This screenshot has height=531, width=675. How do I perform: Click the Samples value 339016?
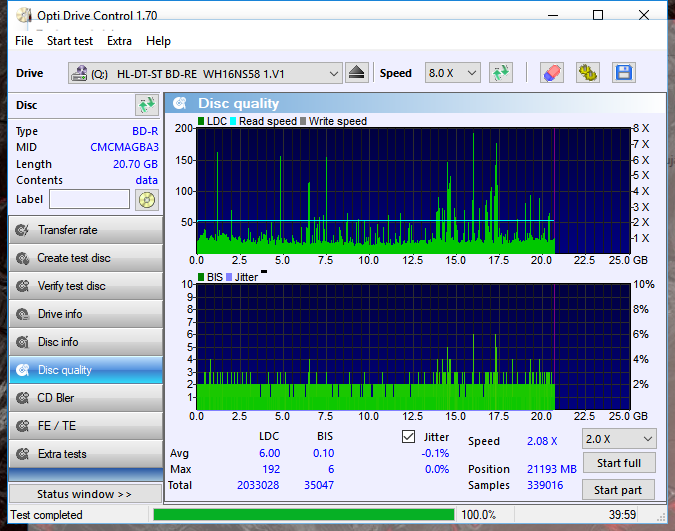pos(545,485)
